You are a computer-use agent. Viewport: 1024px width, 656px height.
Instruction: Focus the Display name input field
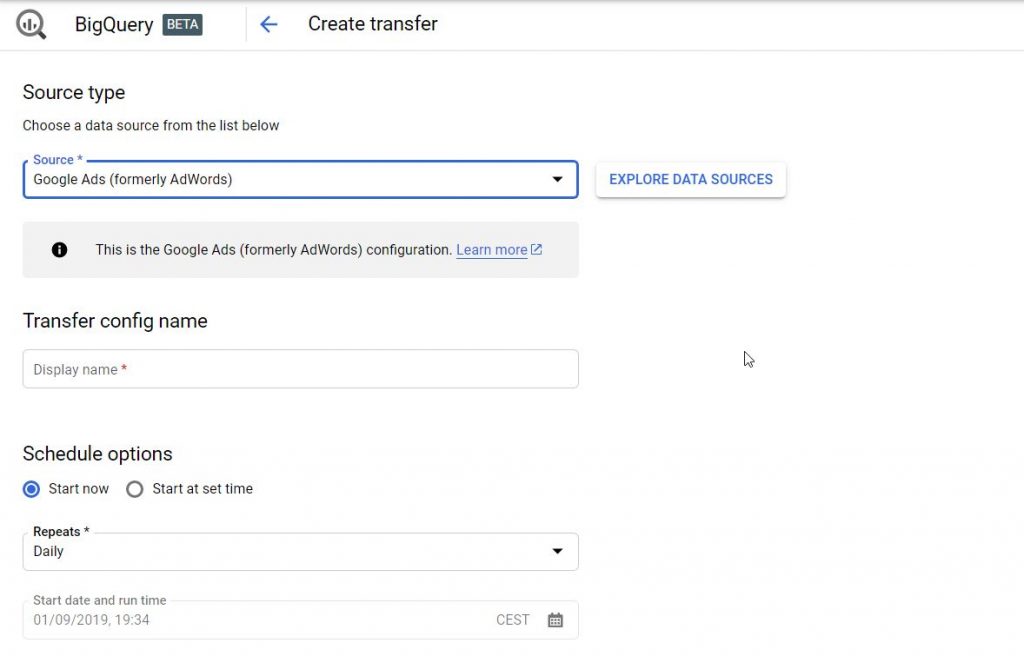300,369
